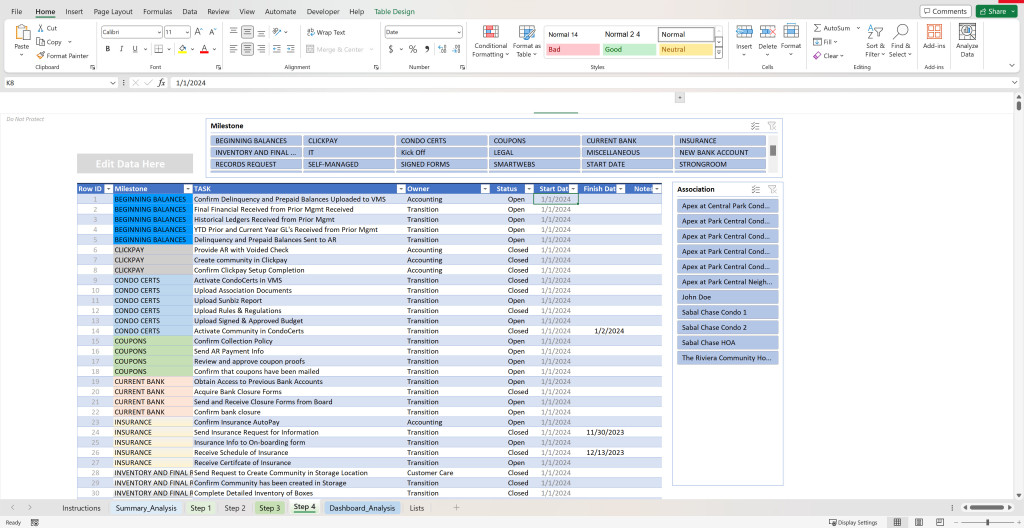Cut the selection with the scissors icon

[x=40, y=28]
